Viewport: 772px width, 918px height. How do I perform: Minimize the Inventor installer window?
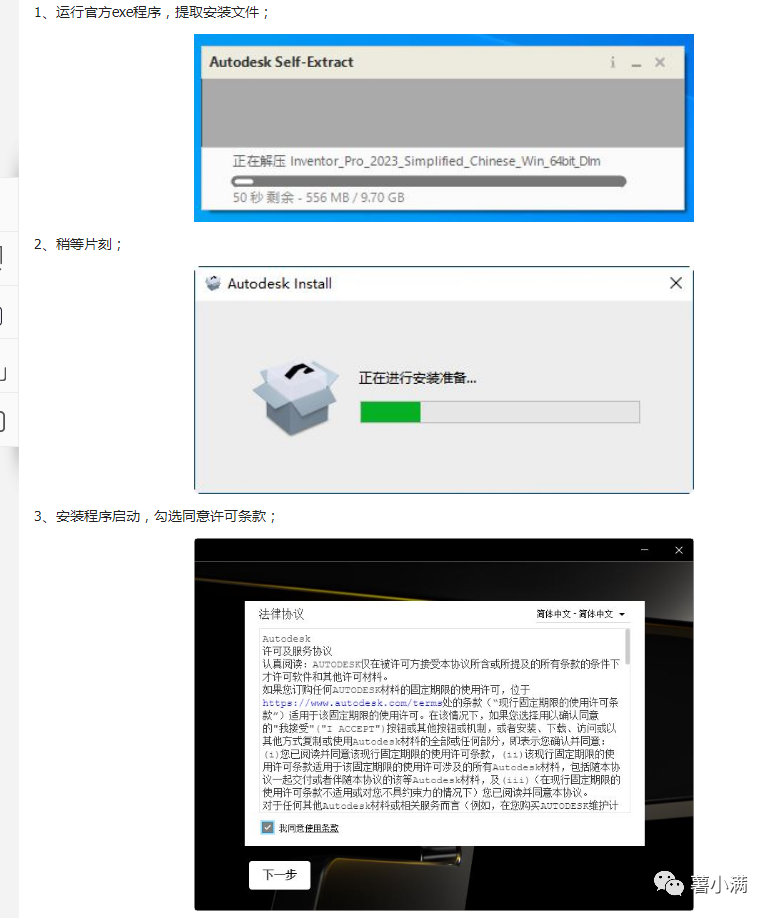pos(644,550)
